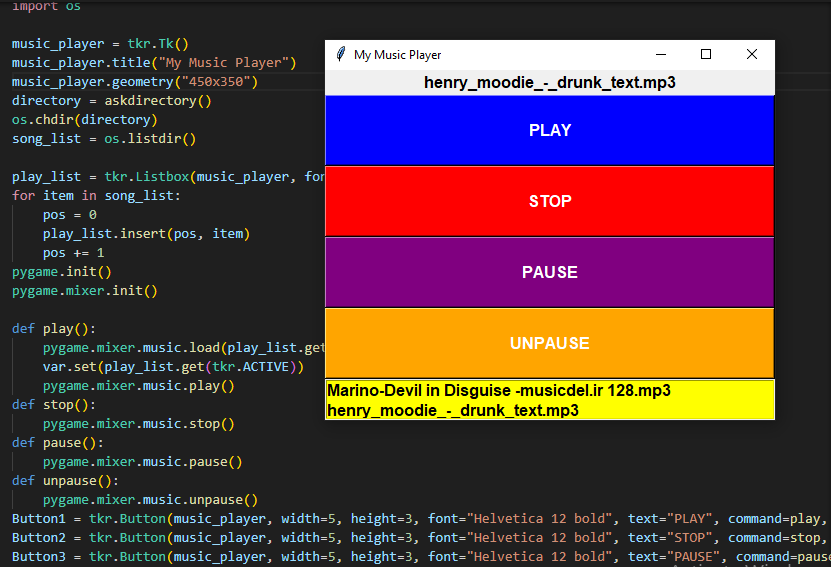Click the pygame.mixer.music.pause() line
The width and height of the screenshot is (831, 567).
pyautogui.click(x=143, y=462)
